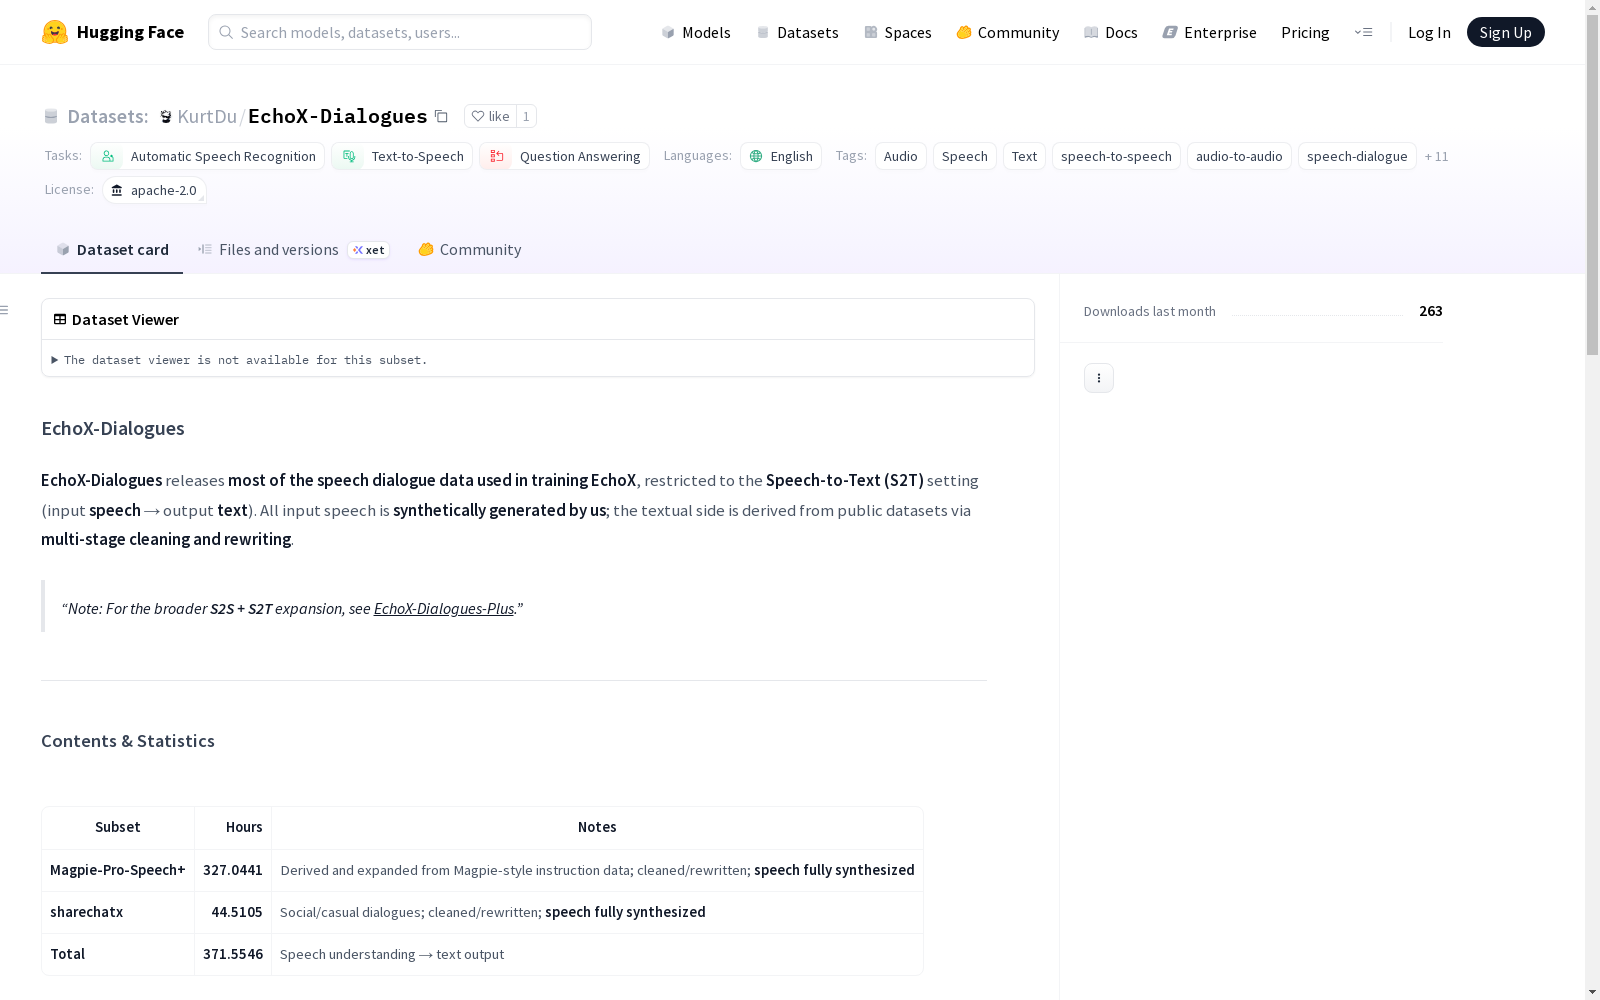Click the Dataset Viewer heading
This screenshot has width=1600, height=1000.
(x=125, y=319)
